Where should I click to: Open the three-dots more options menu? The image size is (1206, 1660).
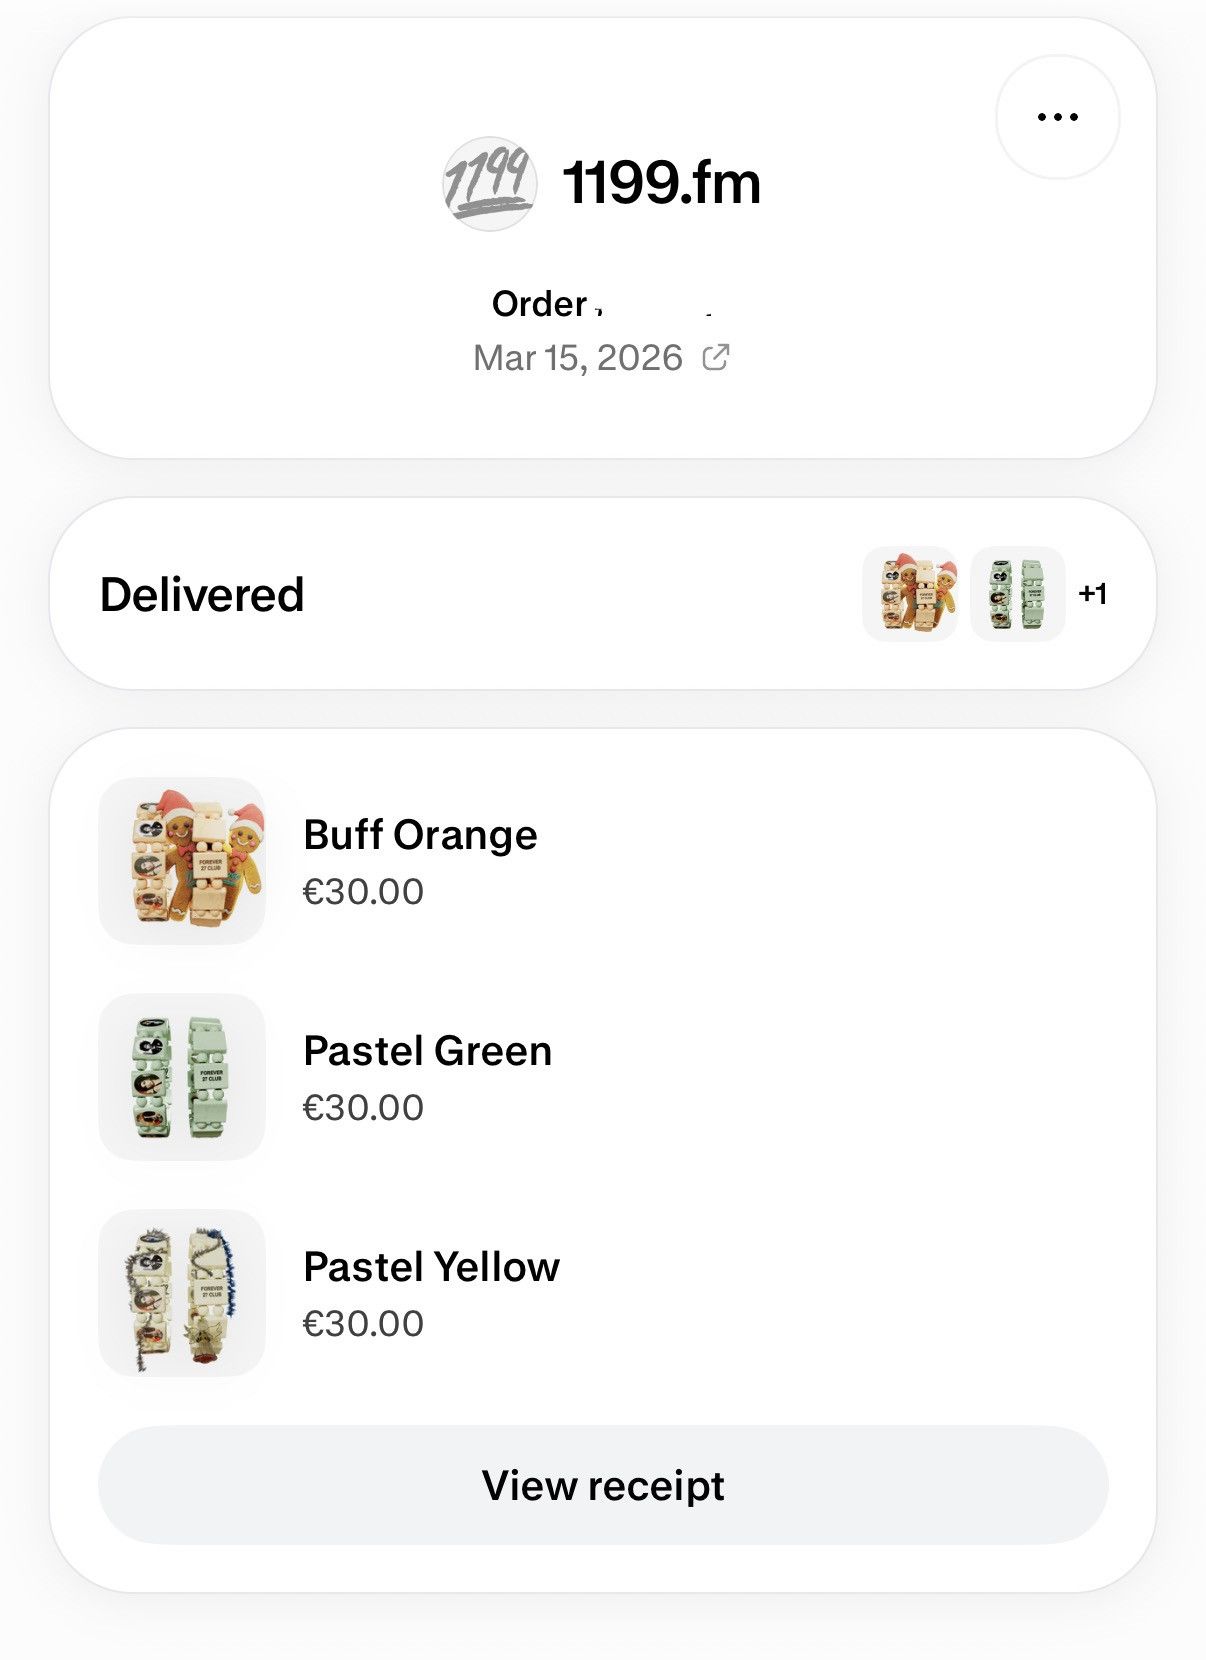click(x=1057, y=117)
